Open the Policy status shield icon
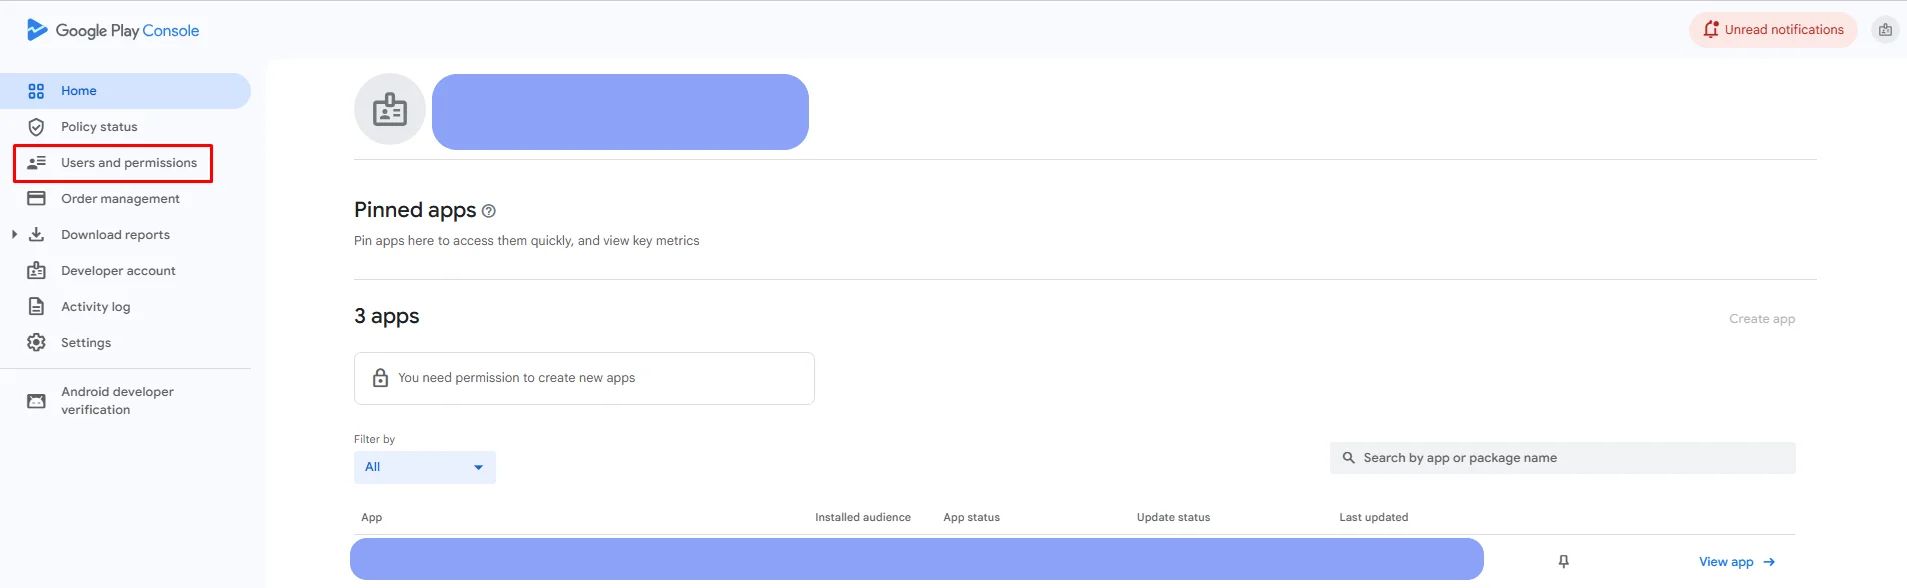1907x588 pixels. (x=36, y=127)
